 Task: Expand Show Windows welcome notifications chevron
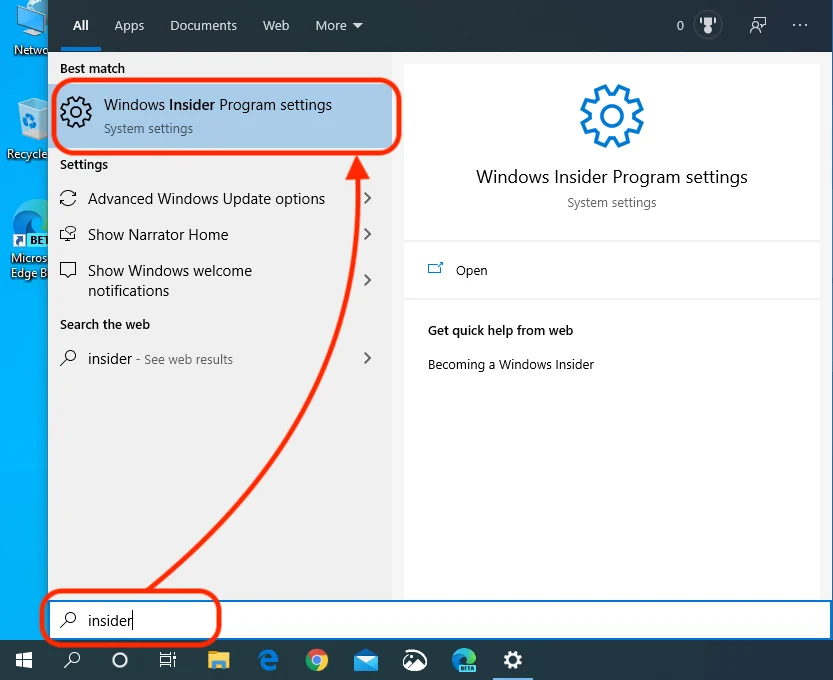367,280
